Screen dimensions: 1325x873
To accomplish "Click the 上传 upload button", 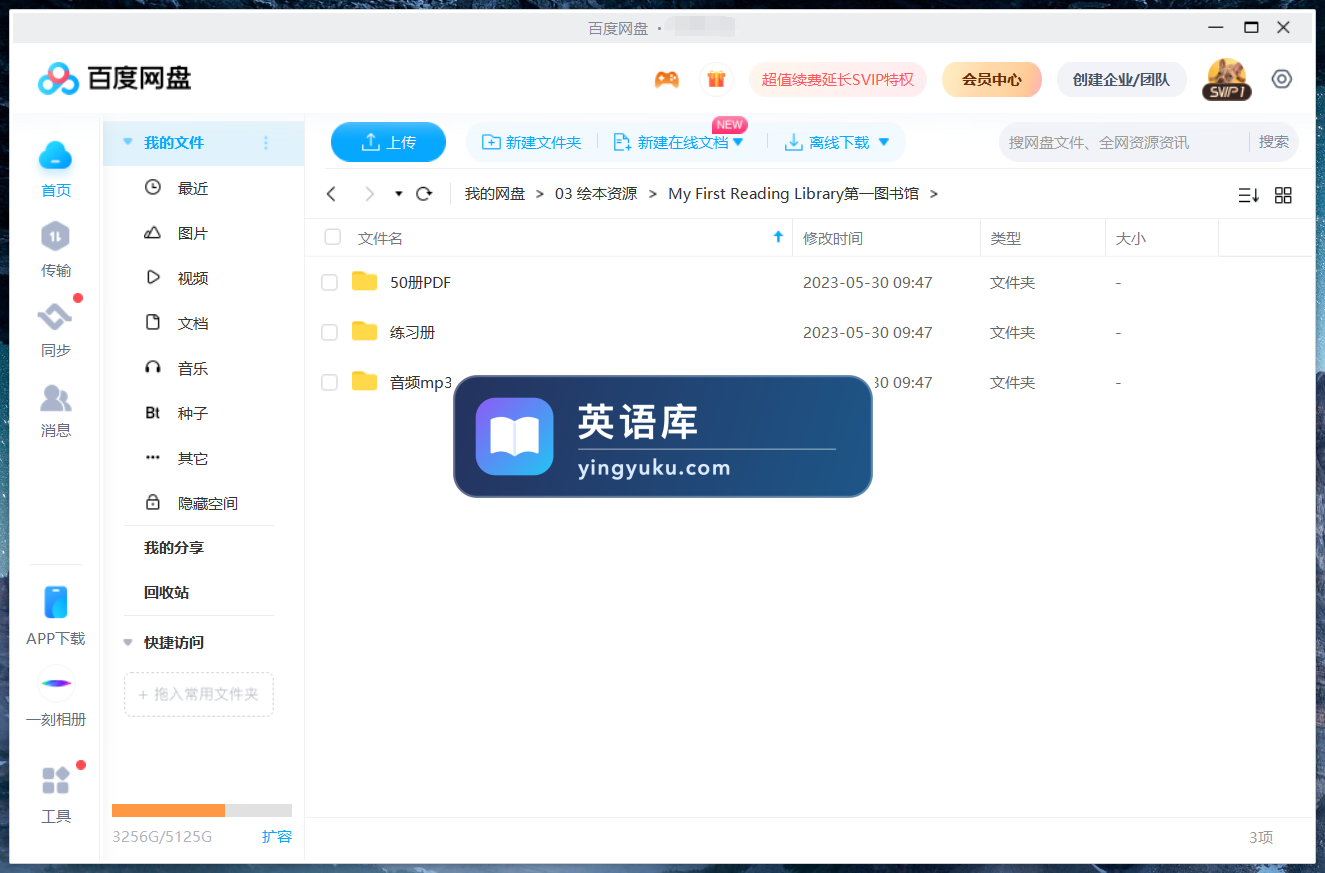I will click(x=388, y=142).
